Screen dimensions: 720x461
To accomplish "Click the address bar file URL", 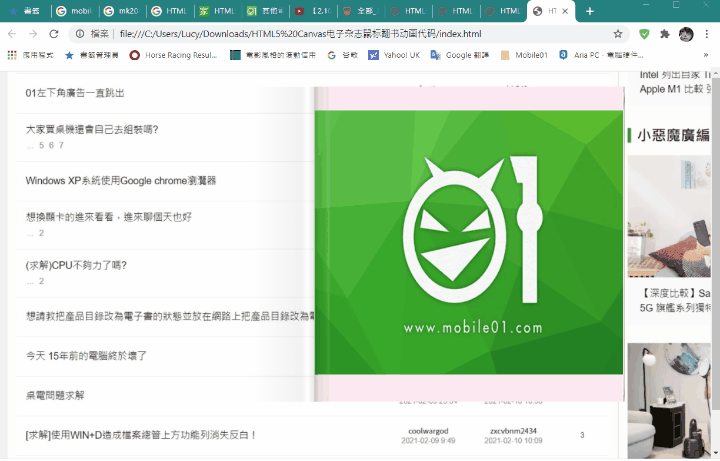I will point(301,34).
